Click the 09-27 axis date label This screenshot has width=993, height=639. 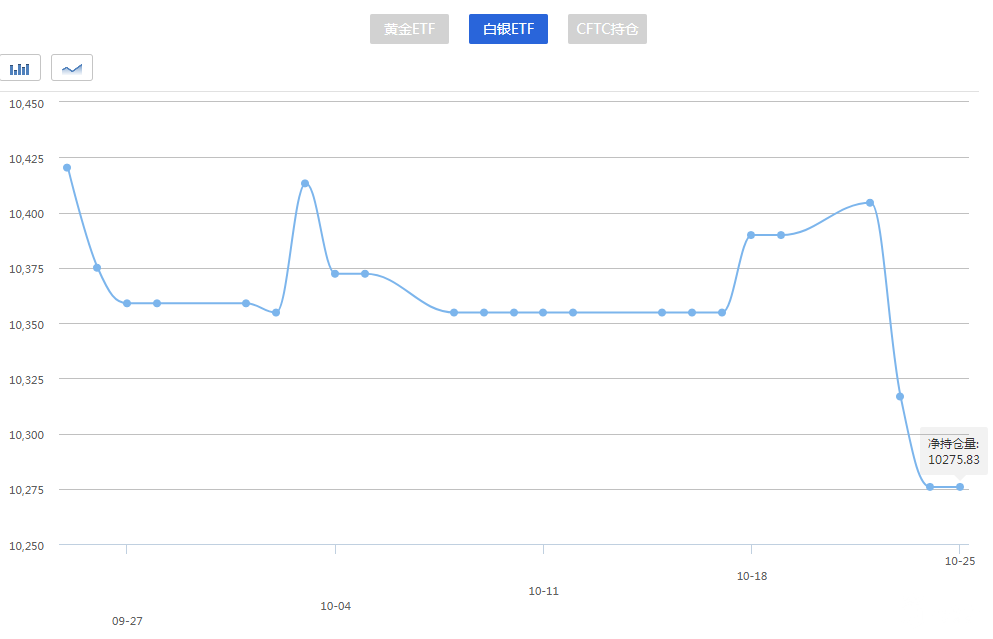pos(127,621)
